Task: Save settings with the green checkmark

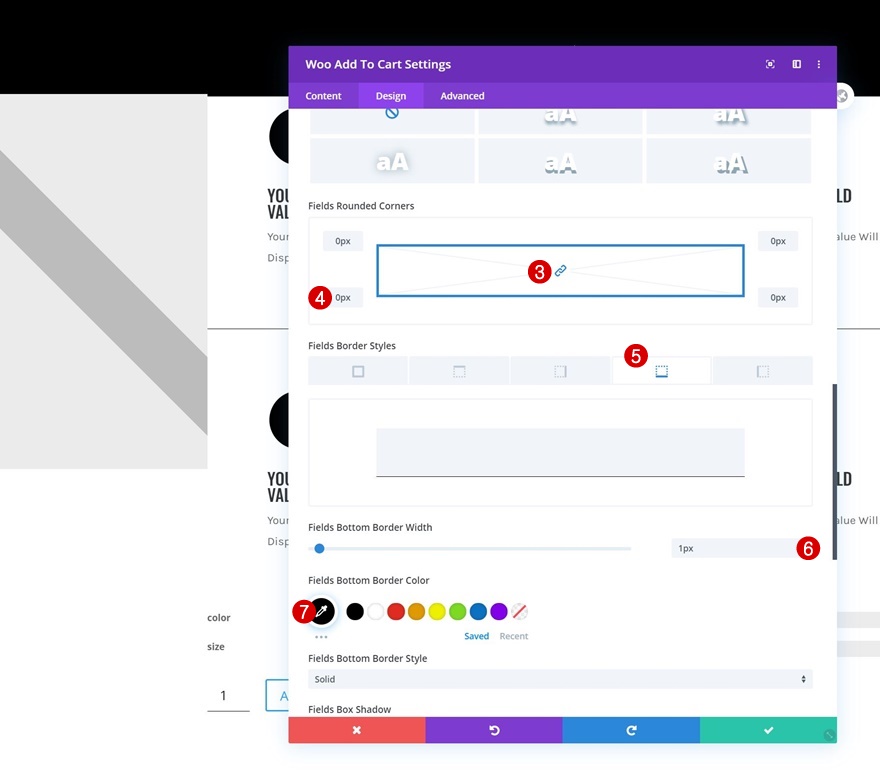Action: 768,730
